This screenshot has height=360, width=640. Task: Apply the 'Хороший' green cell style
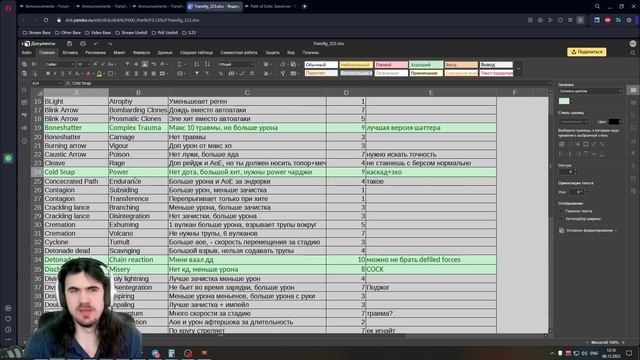[x=426, y=64]
